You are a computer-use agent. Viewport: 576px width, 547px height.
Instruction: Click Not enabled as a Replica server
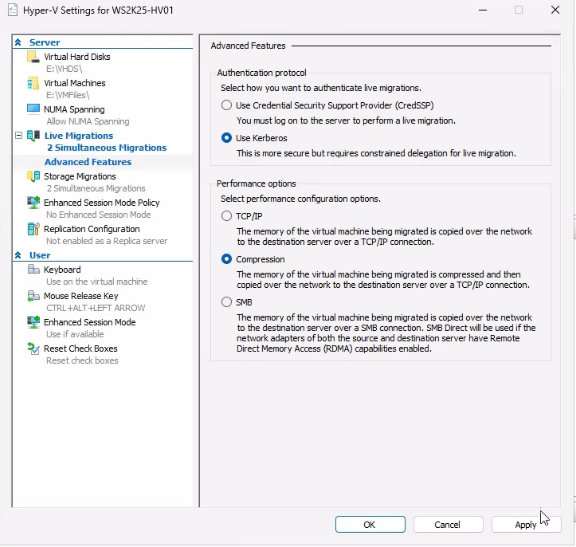point(107,241)
